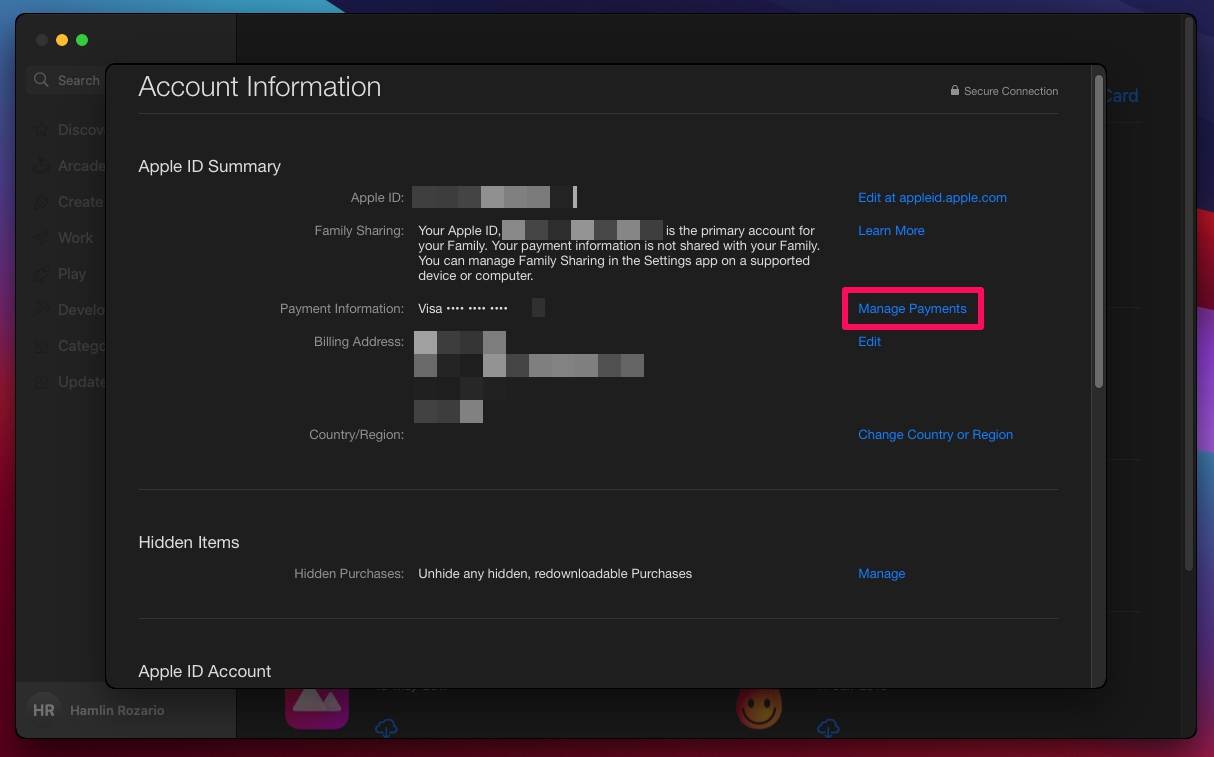Click the Secure Connection lock icon
Viewport: 1214px width, 757px height.
955,91
